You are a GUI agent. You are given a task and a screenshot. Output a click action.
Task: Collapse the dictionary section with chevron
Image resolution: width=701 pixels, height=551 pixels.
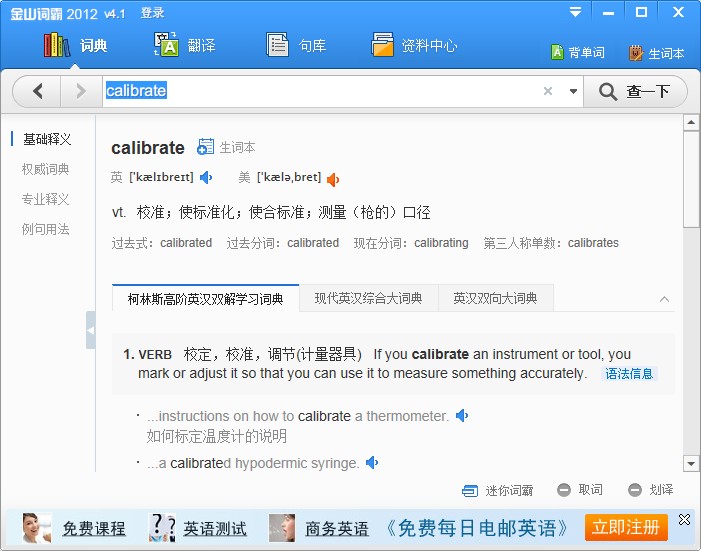[x=664, y=299]
